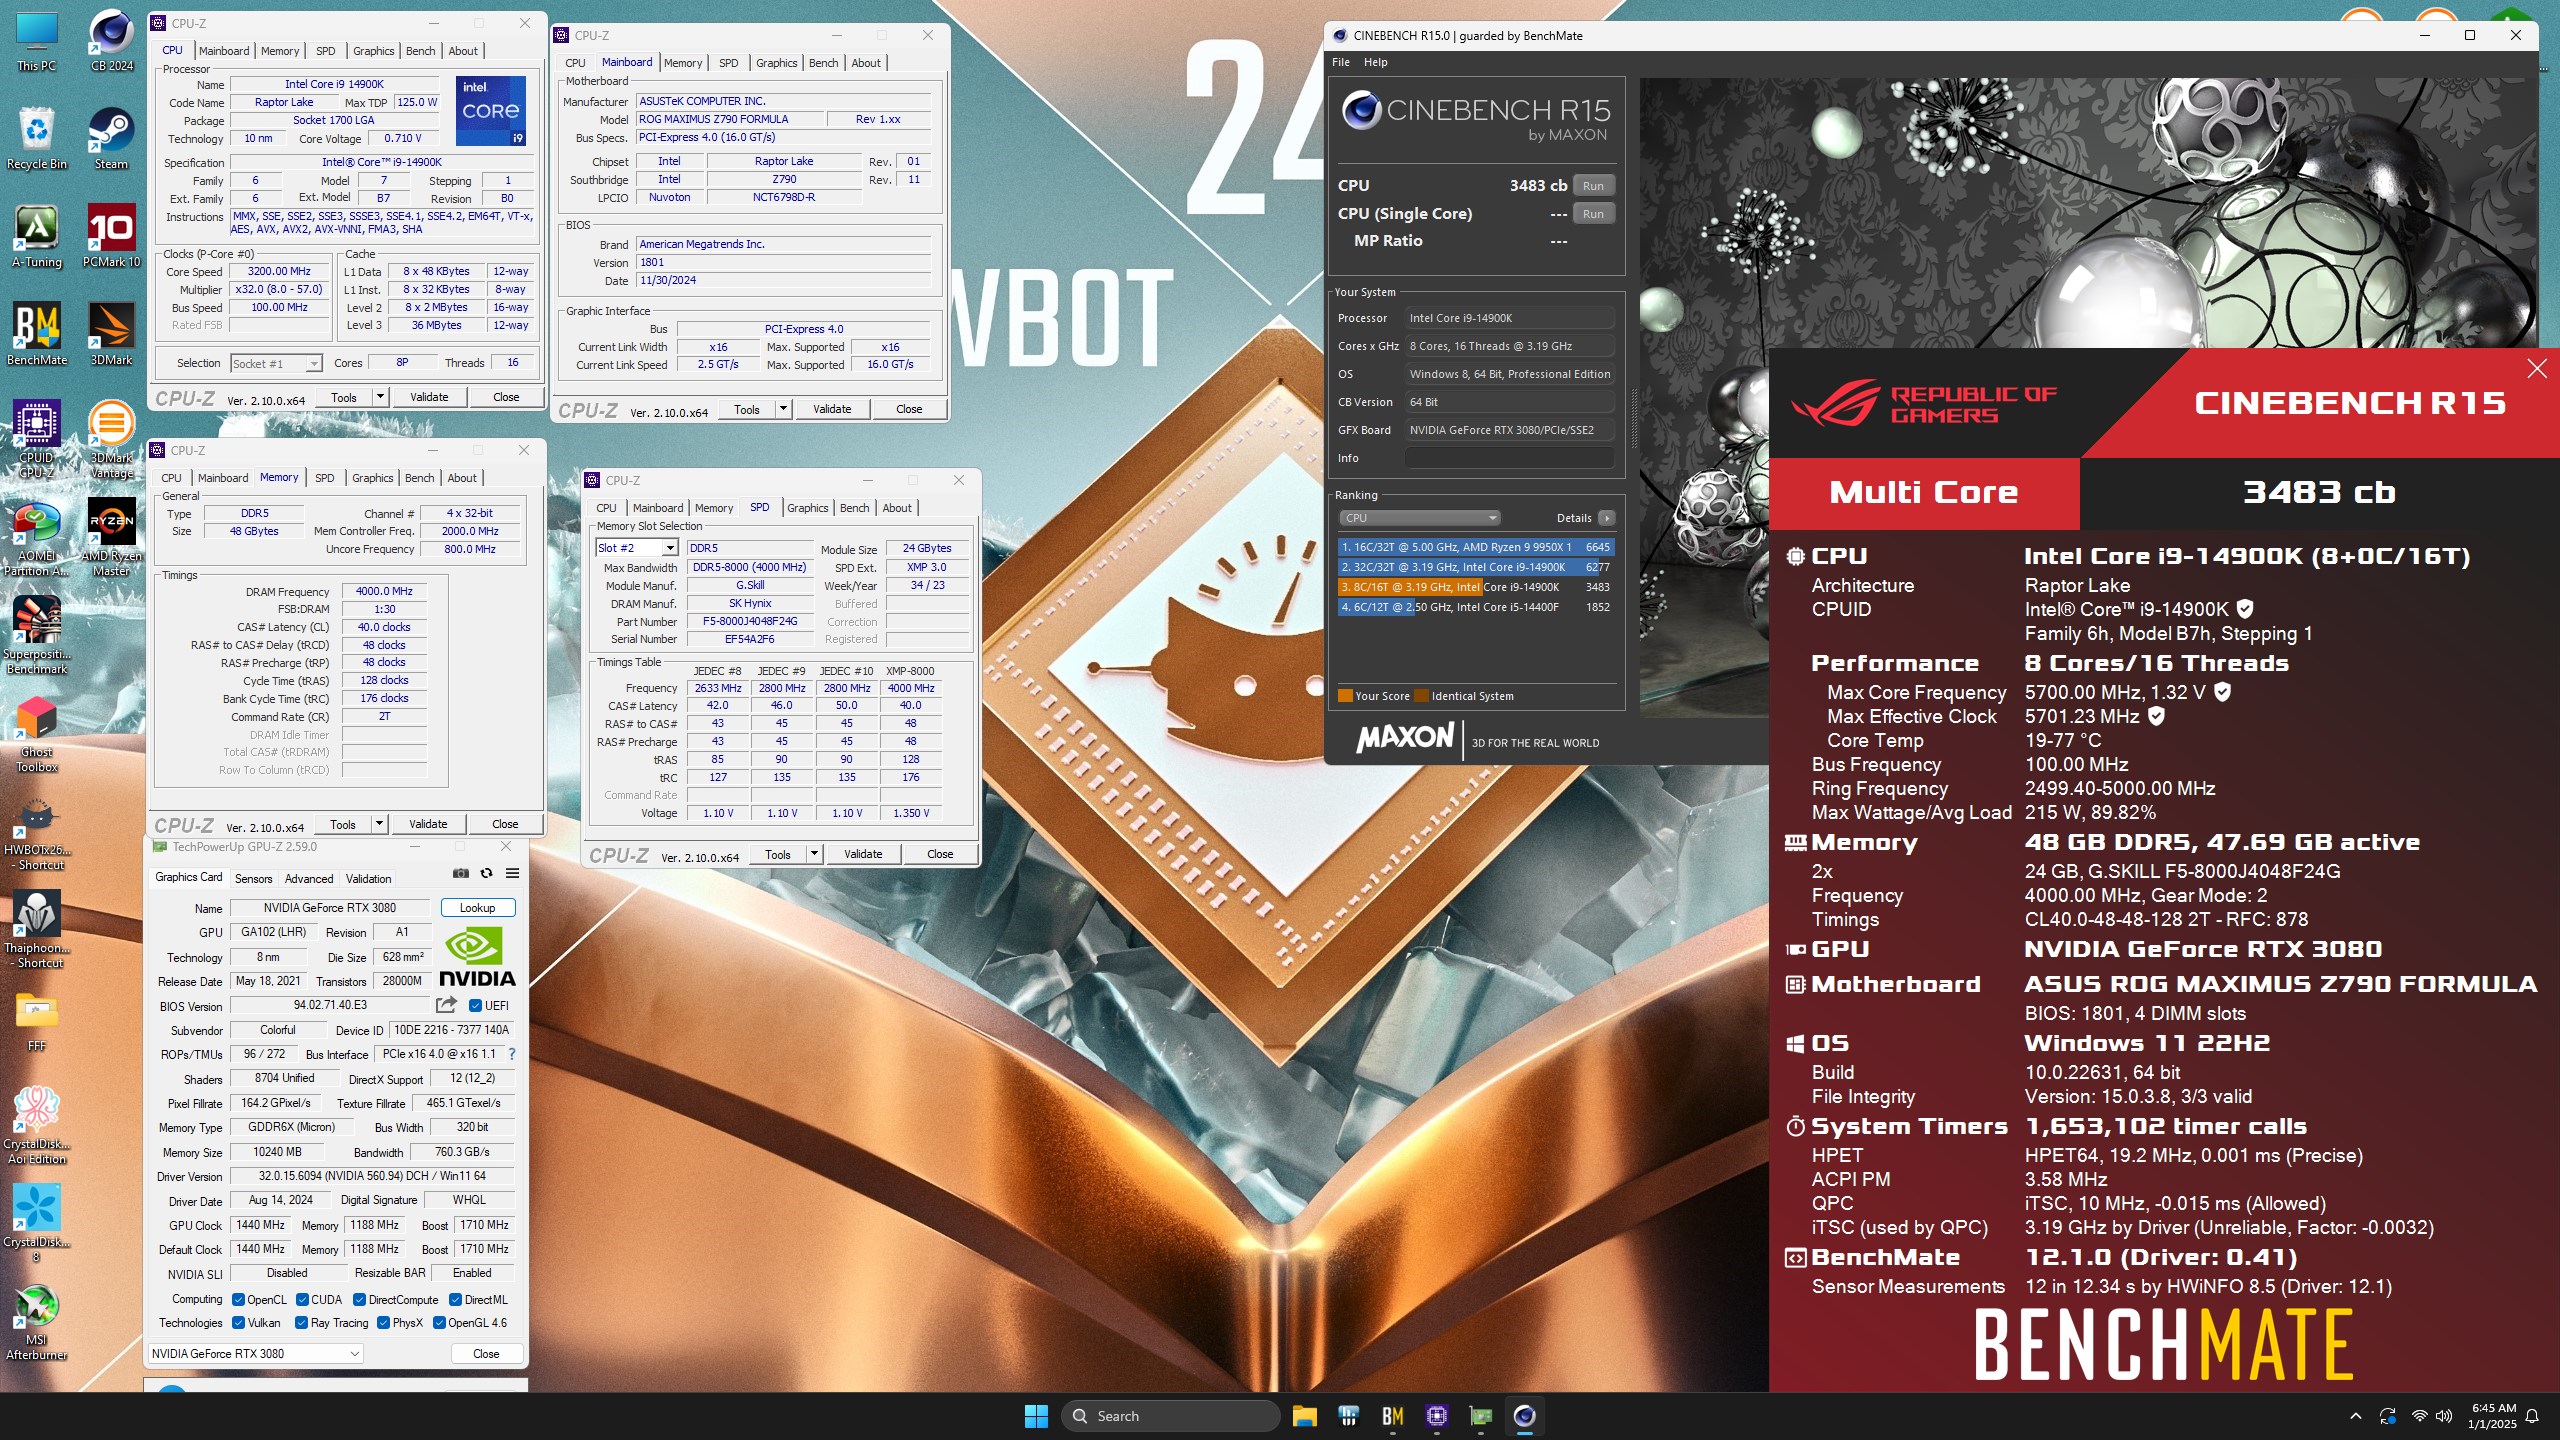Open GPU-Z hamburger menu icon
Image resolution: width=2560 pixels, height=1440 pixels.
512,873
